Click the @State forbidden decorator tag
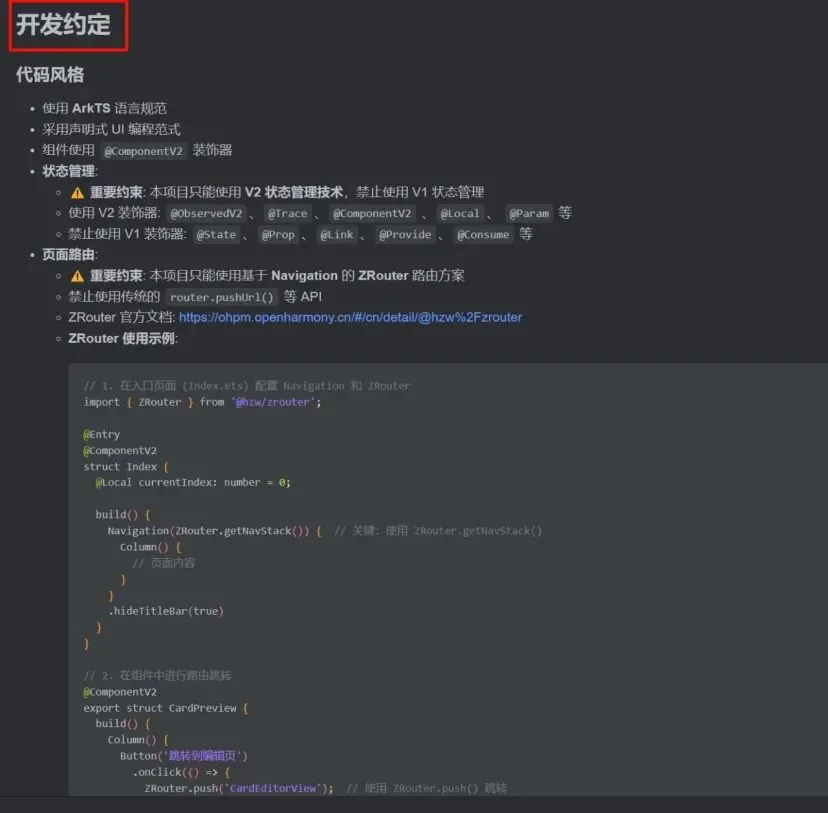Screen dimensions: 828x813 (216, 234)
